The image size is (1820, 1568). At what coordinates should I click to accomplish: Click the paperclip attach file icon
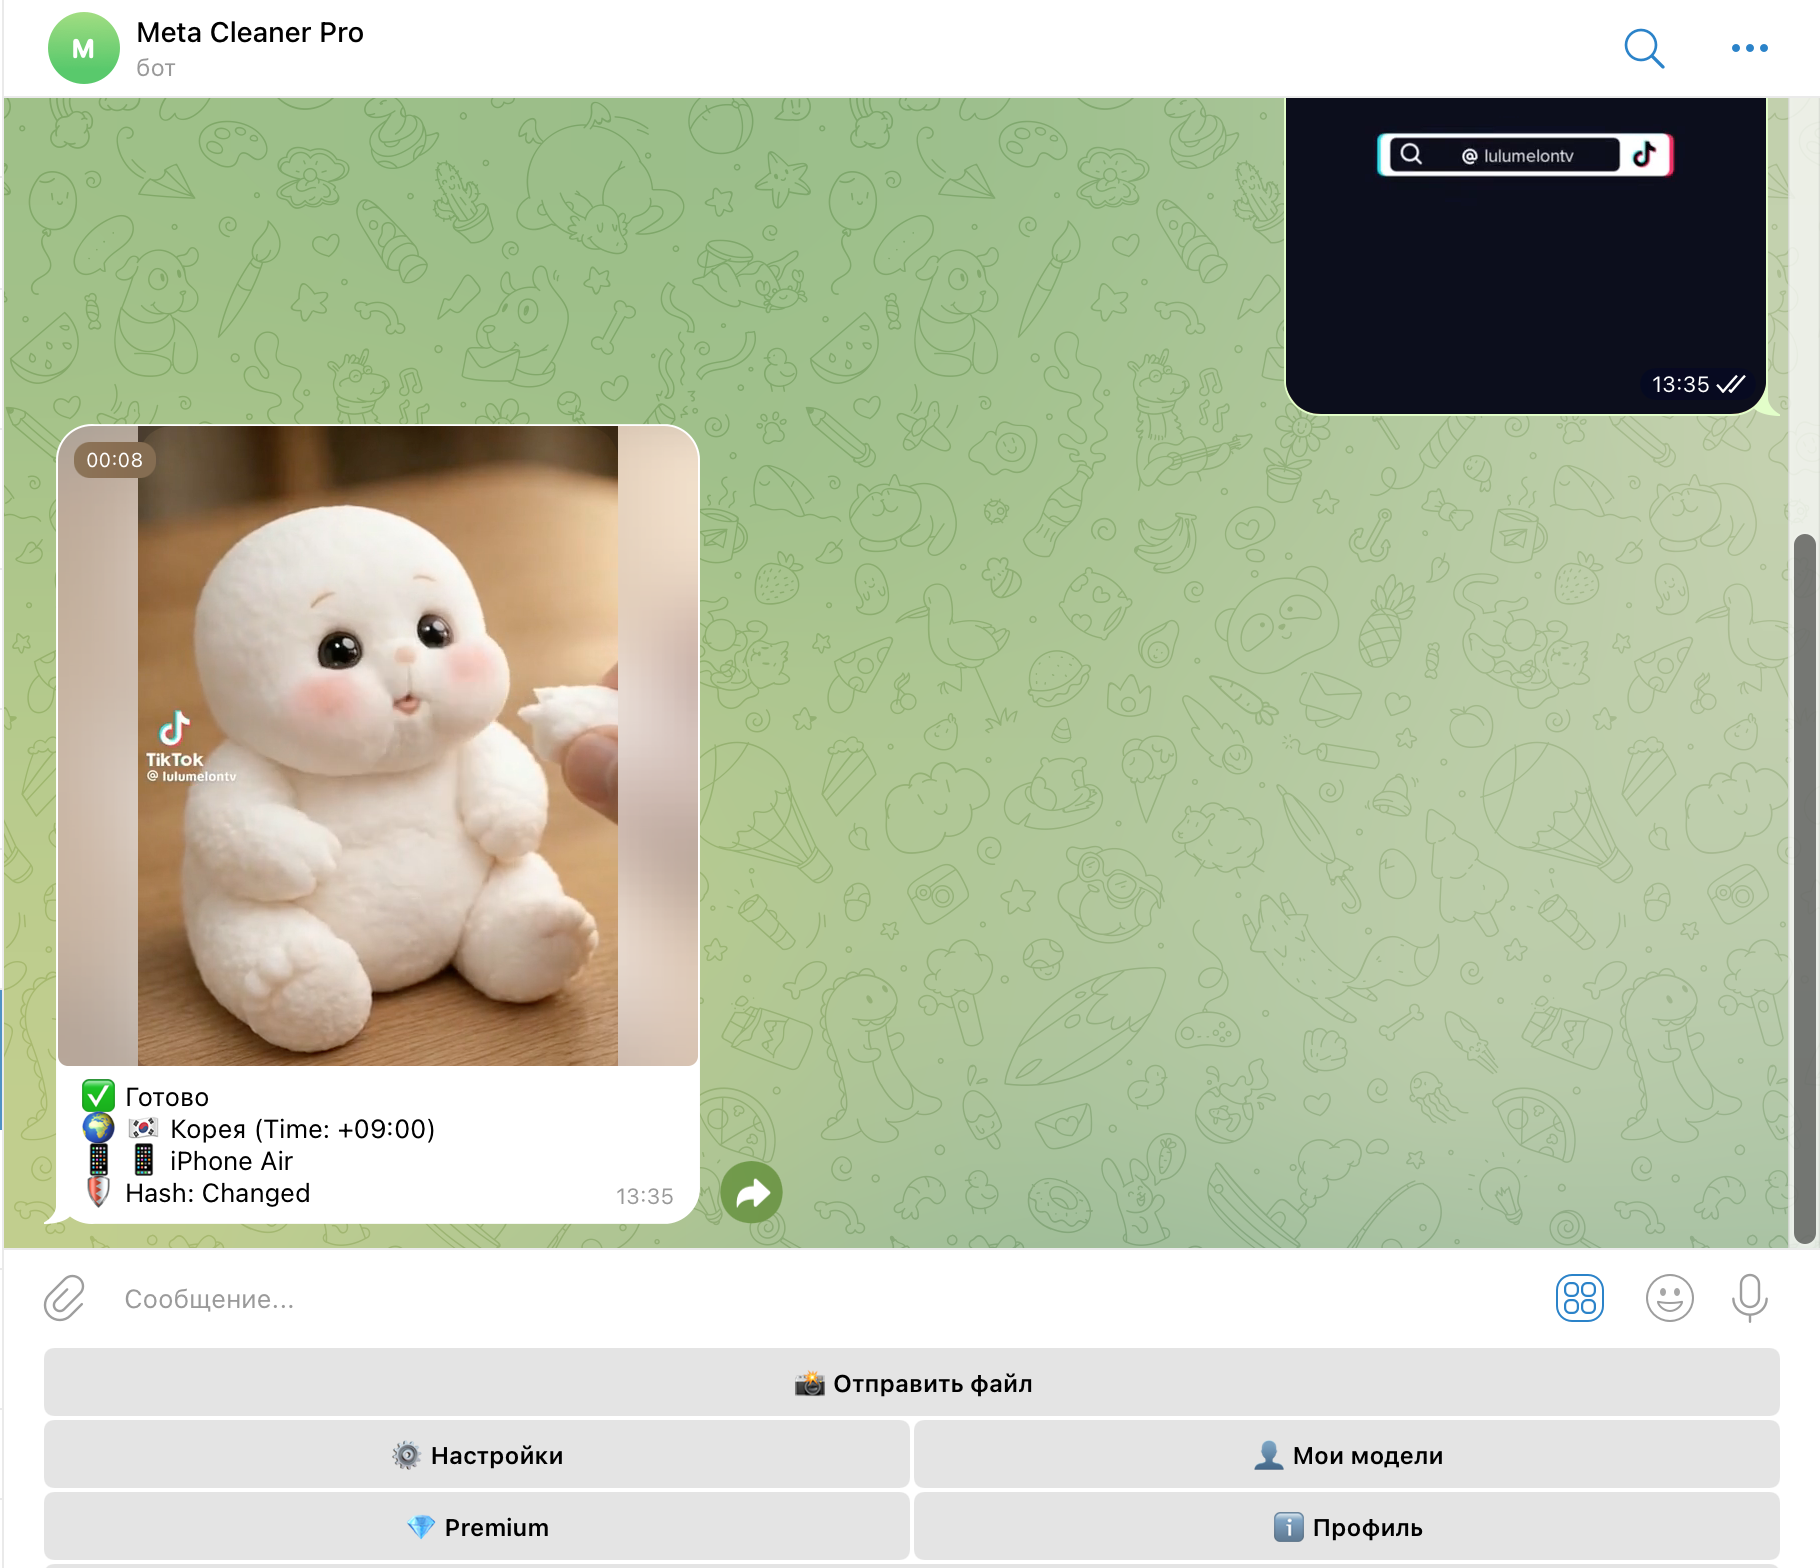[x=65, y=1298]
